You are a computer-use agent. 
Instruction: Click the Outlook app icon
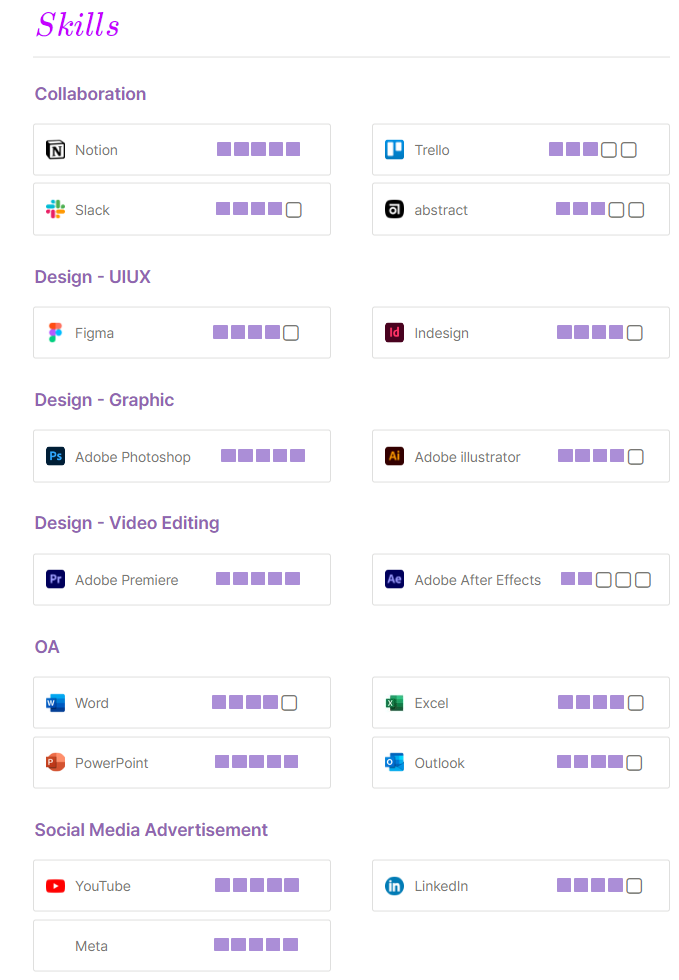(395, 762)
